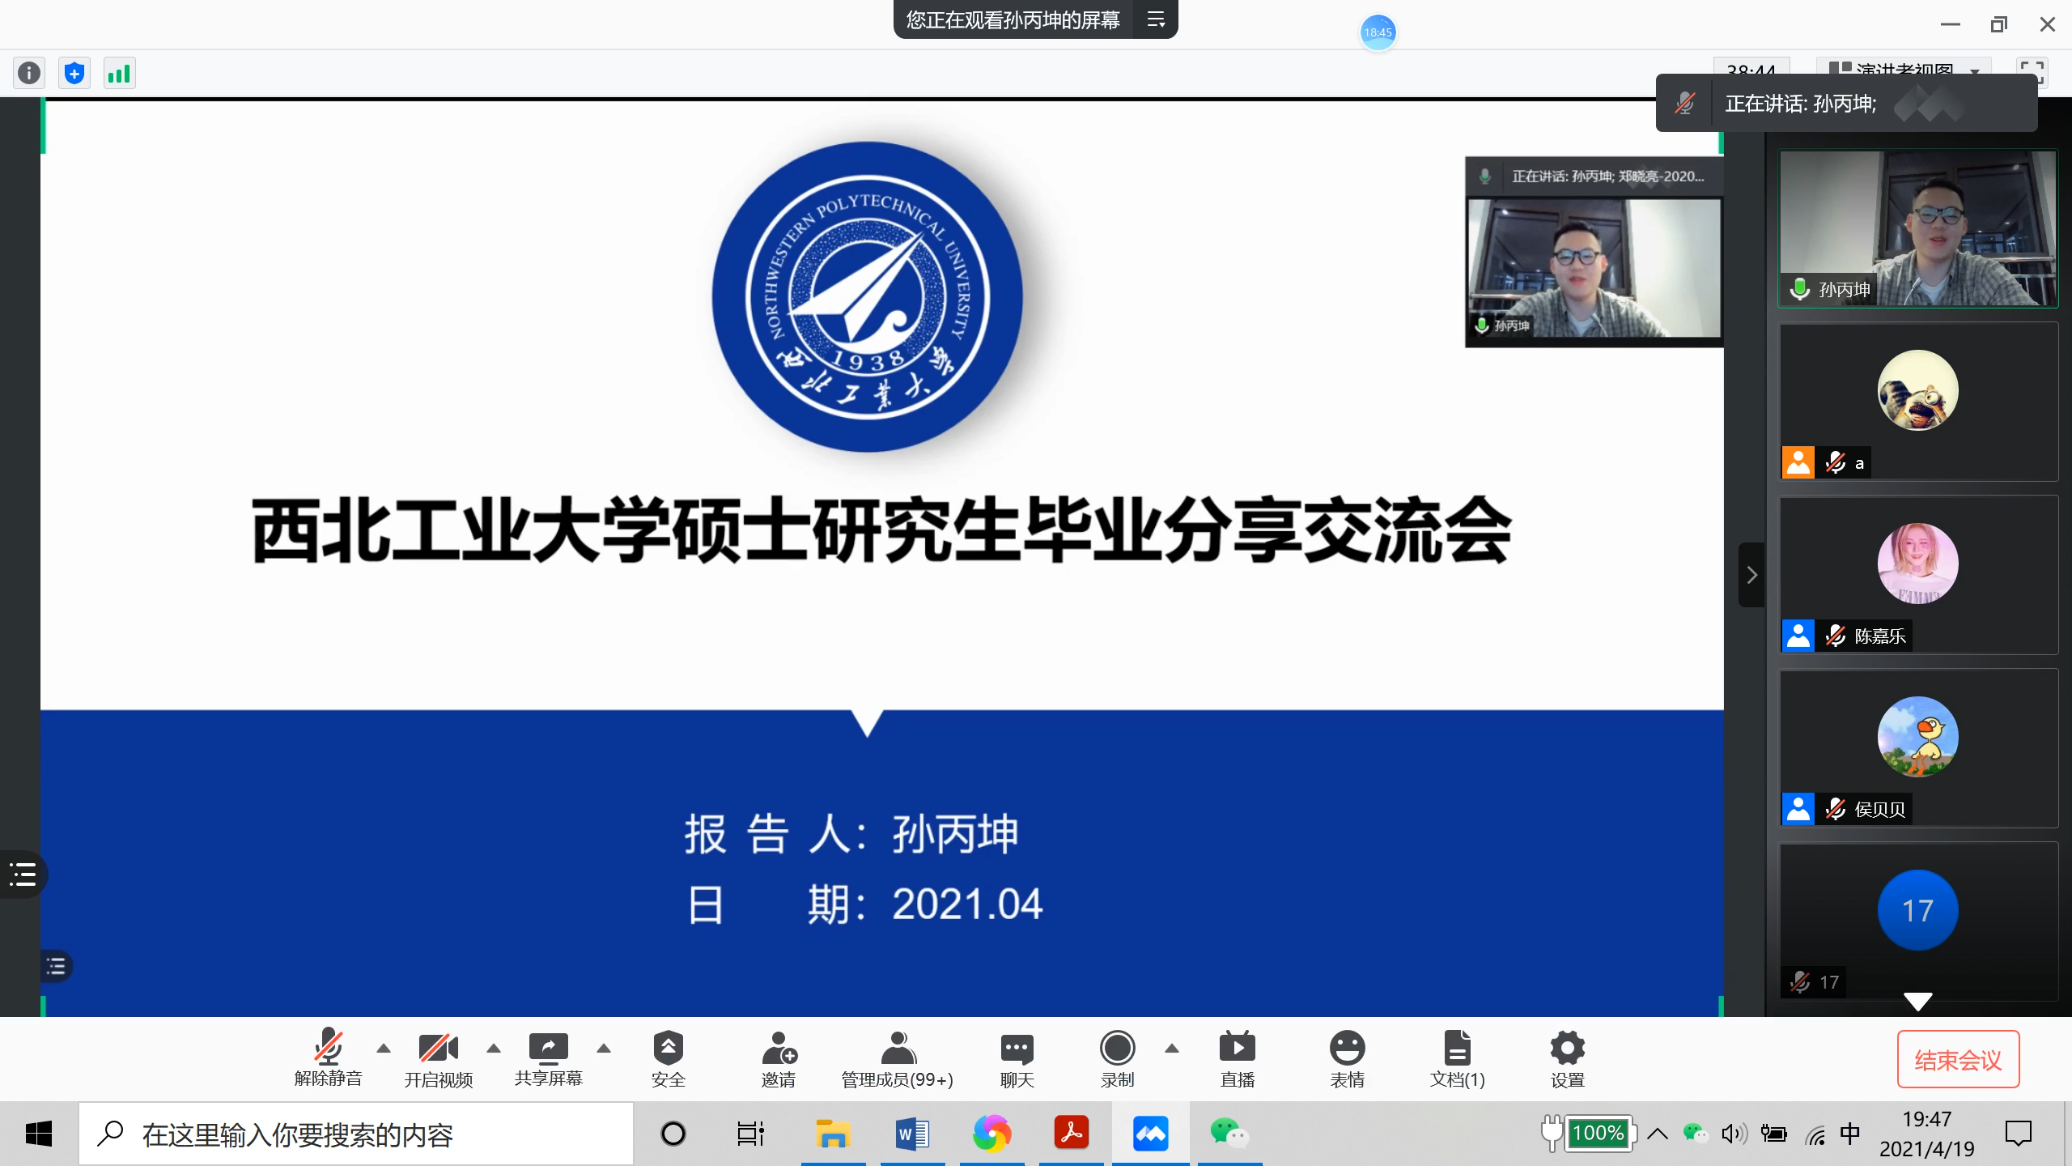Expand recording options arrow
The width and height of the screenshot is (2072, 1166).
point(1172,1048)
